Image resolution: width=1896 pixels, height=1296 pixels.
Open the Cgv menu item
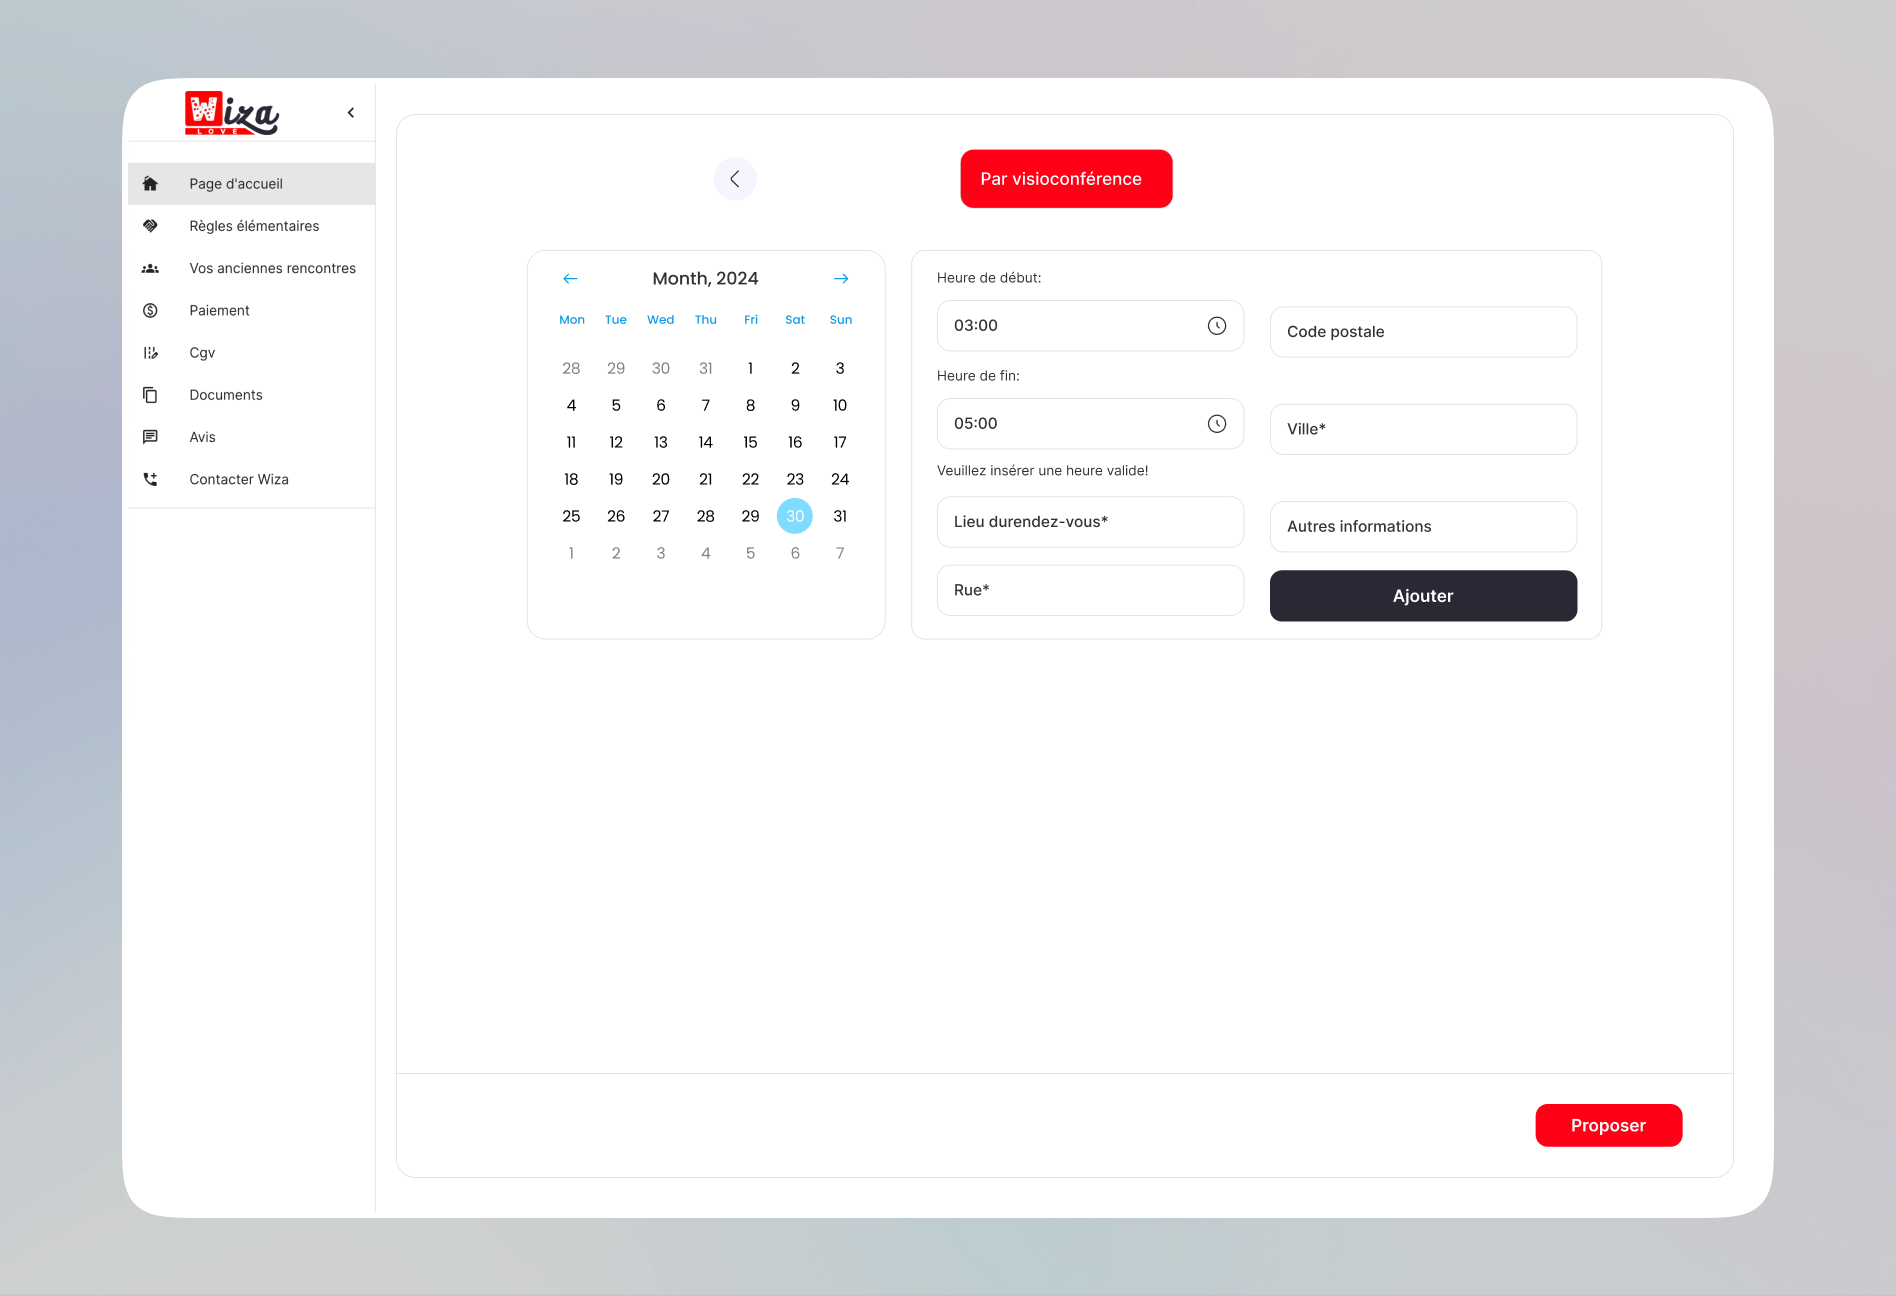tap(202, 353)
